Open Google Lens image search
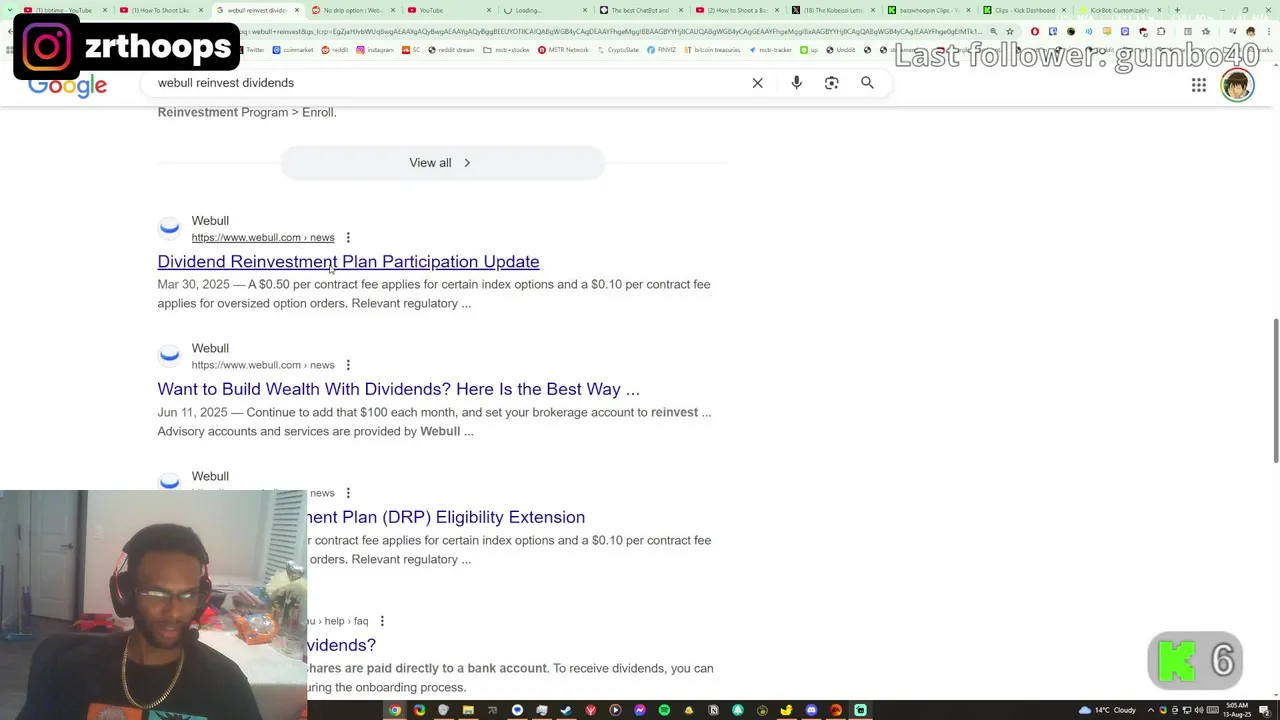1280x720 pixels. (831, 83)
